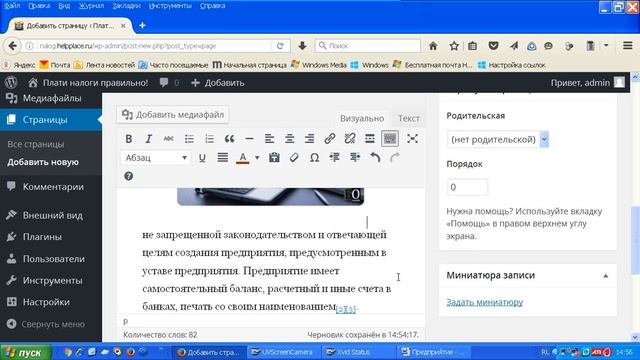Open Медиафайлы in the sidebar
This screenshot has height=360, width=640.
coord(51,98)
